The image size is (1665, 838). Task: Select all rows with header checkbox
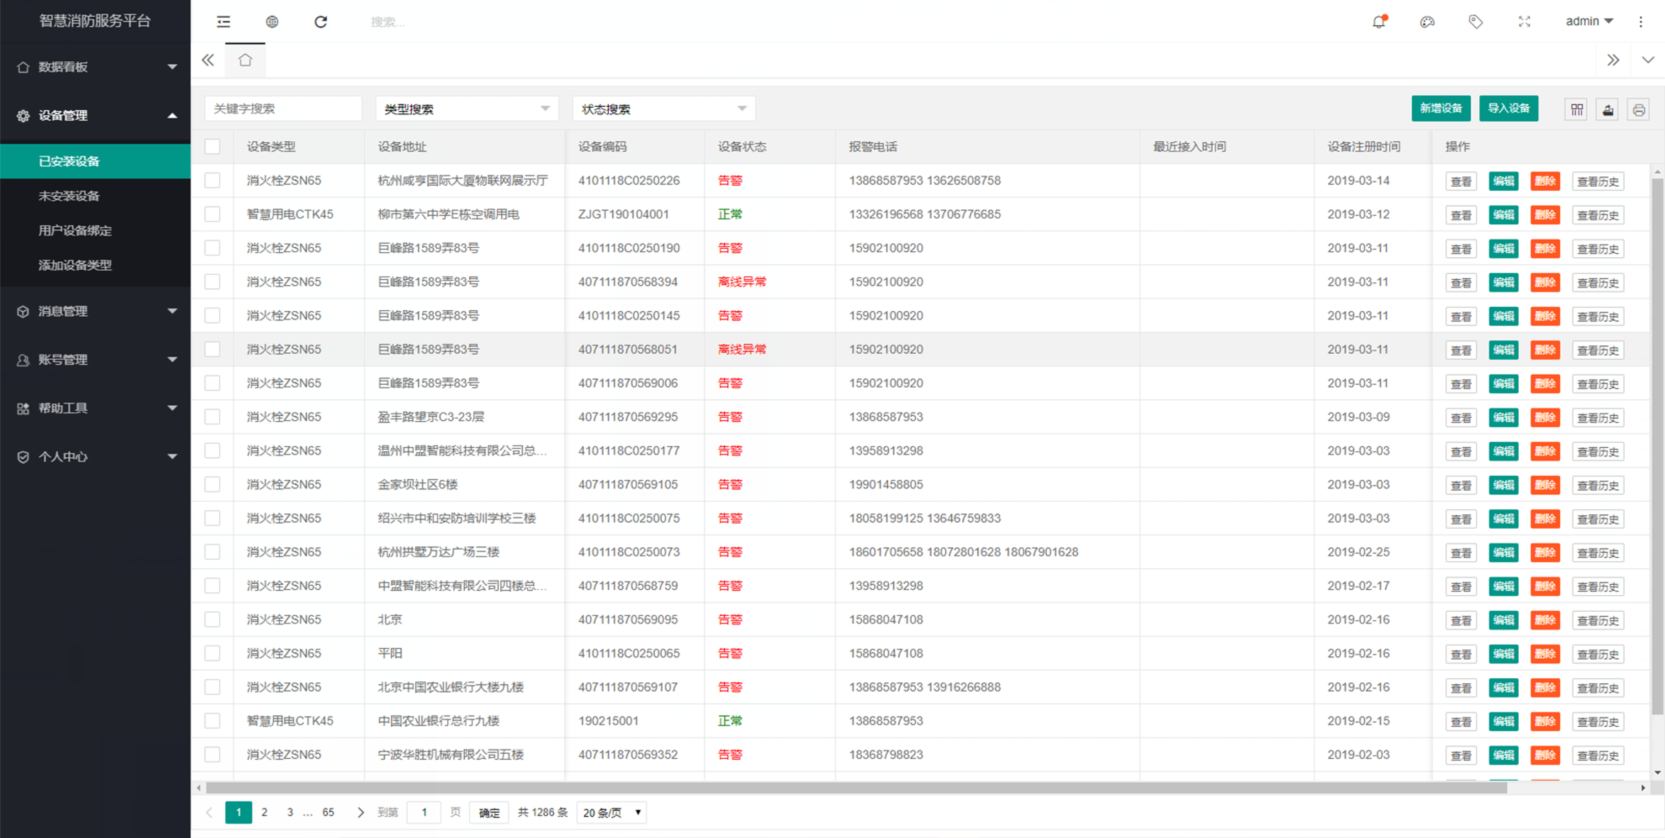pyautogui.click(x=212, y=147)
